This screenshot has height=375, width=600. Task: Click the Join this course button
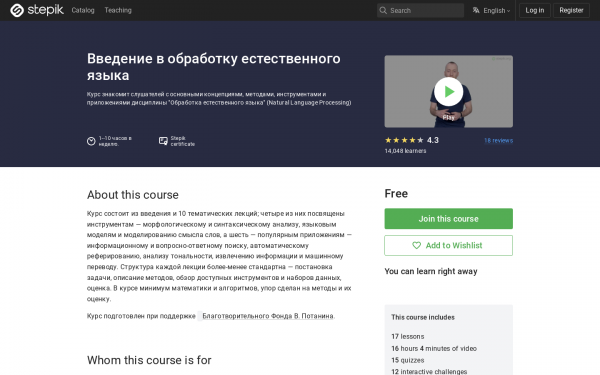(448, 219)
